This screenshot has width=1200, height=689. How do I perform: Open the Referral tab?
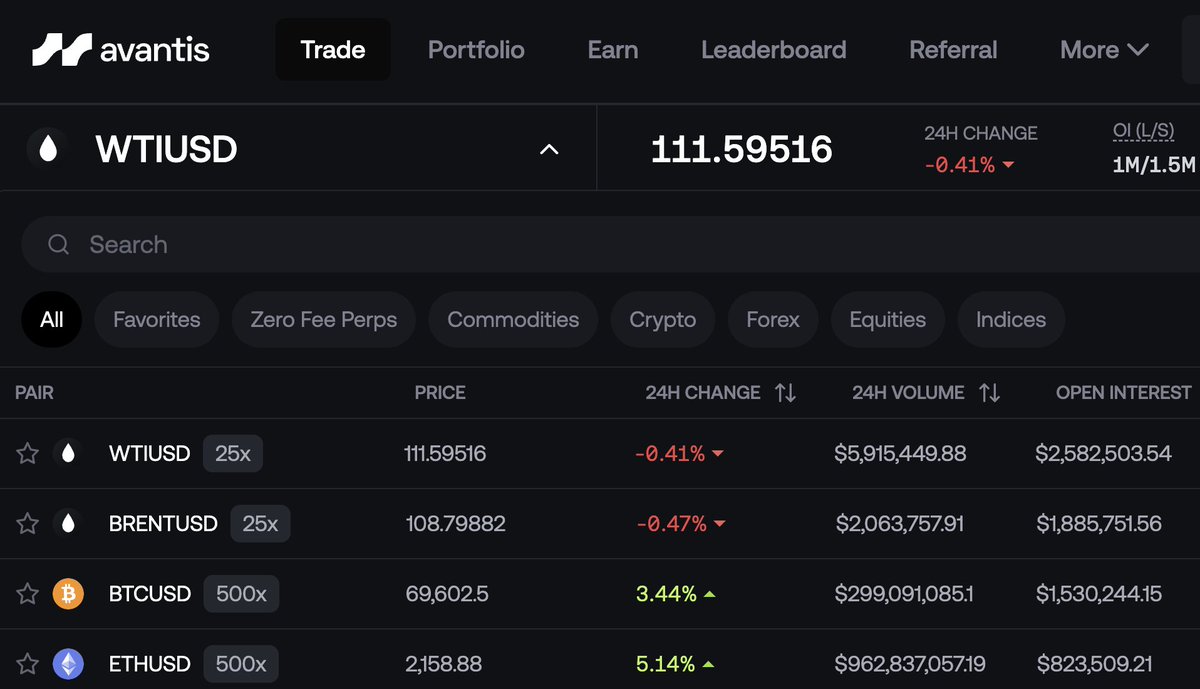(953, 49)
